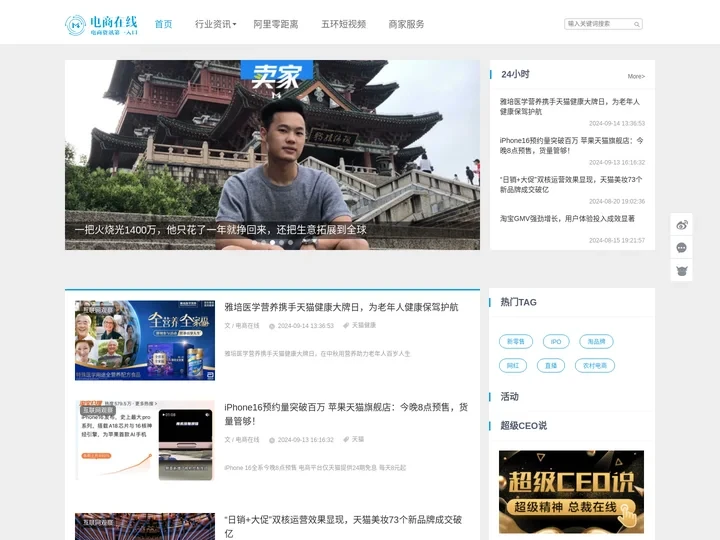Open the 超级CEO说 banner image
Screen dimensions: 720x540
point(571,492)
